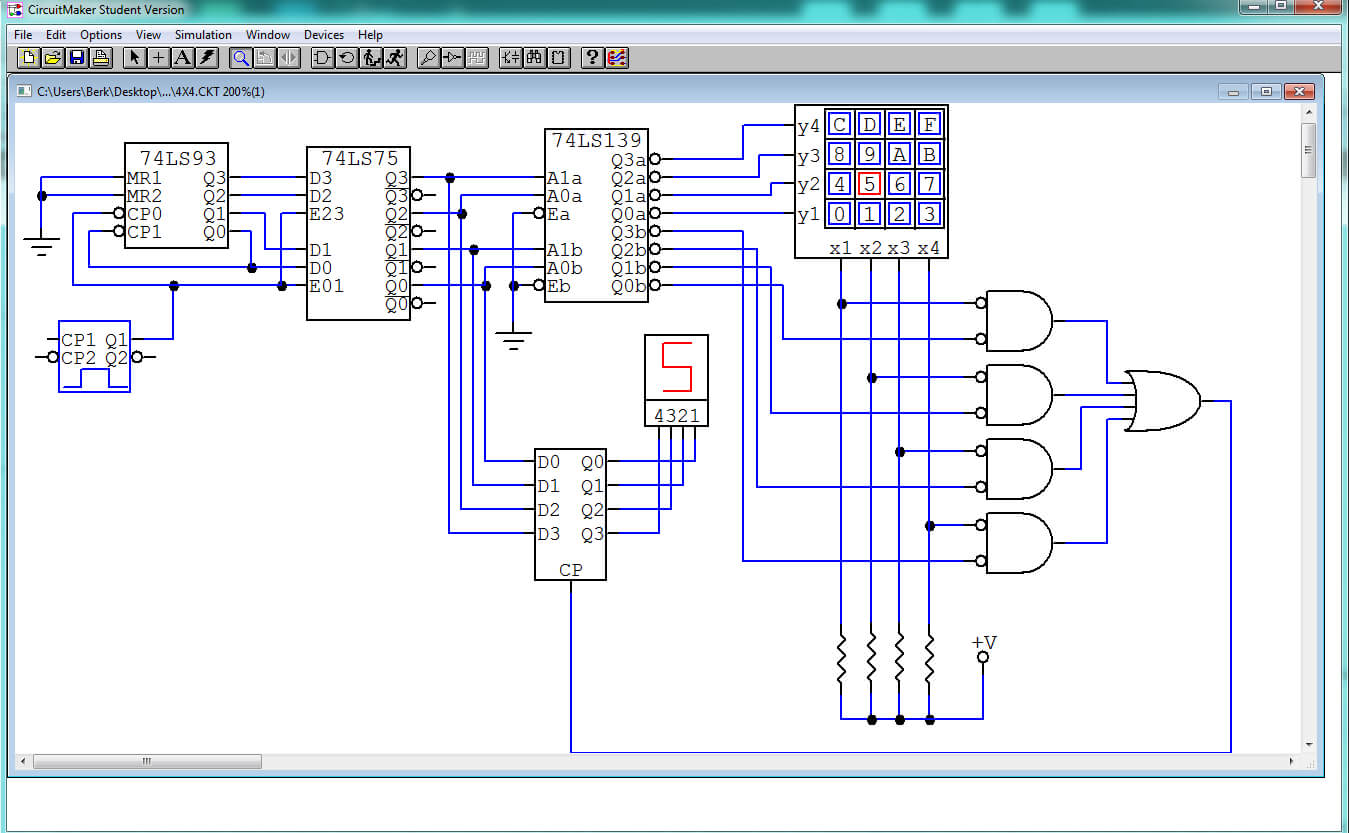Image resolution: width=1349 pixels, height=833 pixels.
Task: Click the horizontal scrollbar thumb
Action: pyautogui.click(x=147, y=762)
